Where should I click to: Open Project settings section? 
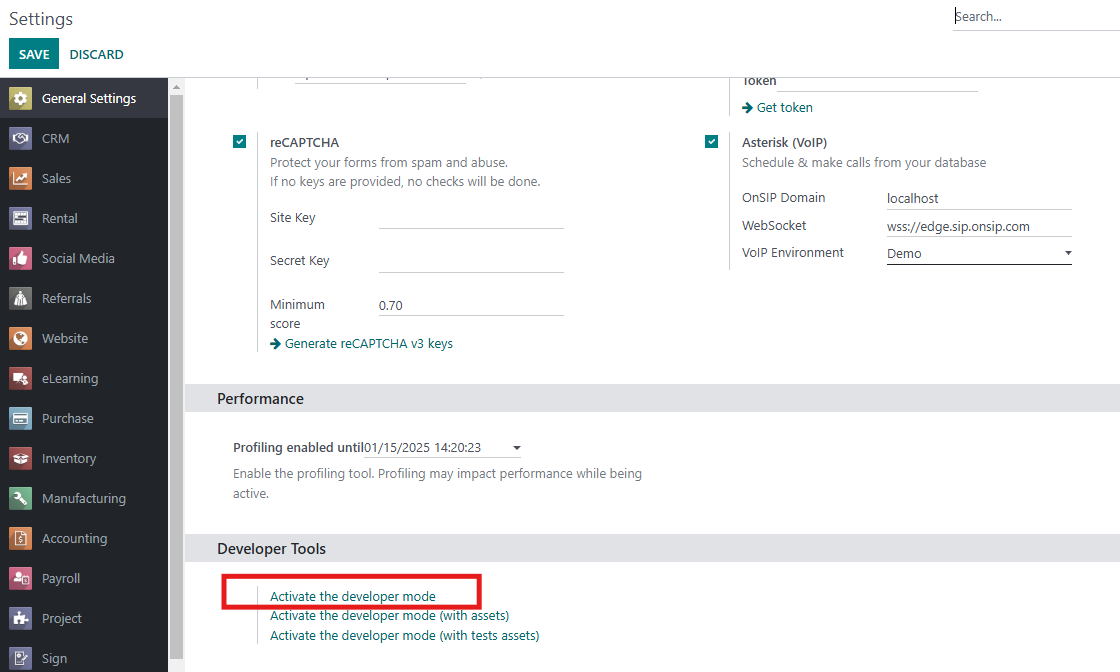click(84, 618)
